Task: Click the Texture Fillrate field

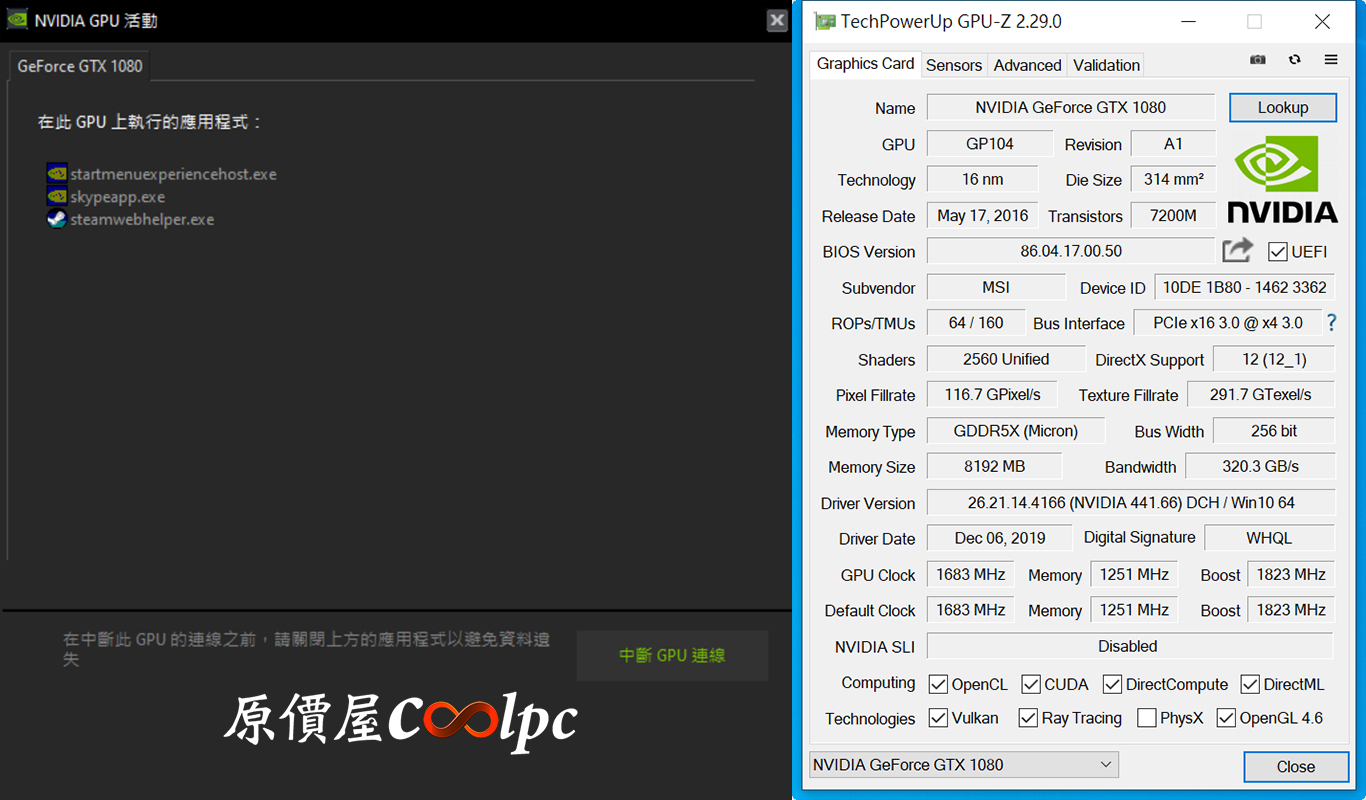Action: (x=1261, y=395)
